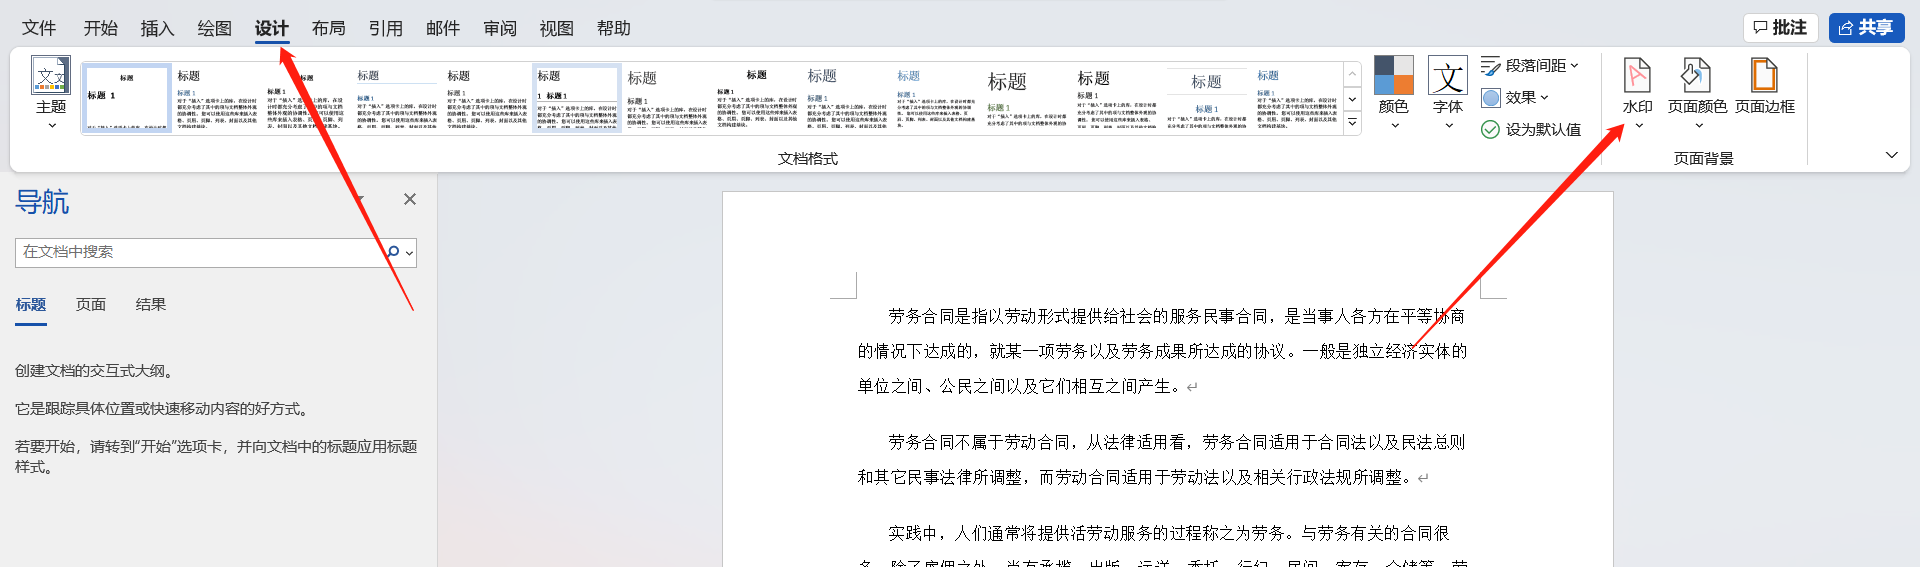Open 段落间距 paragraph spacing options
The image size is (1920, 567).
1530,66
